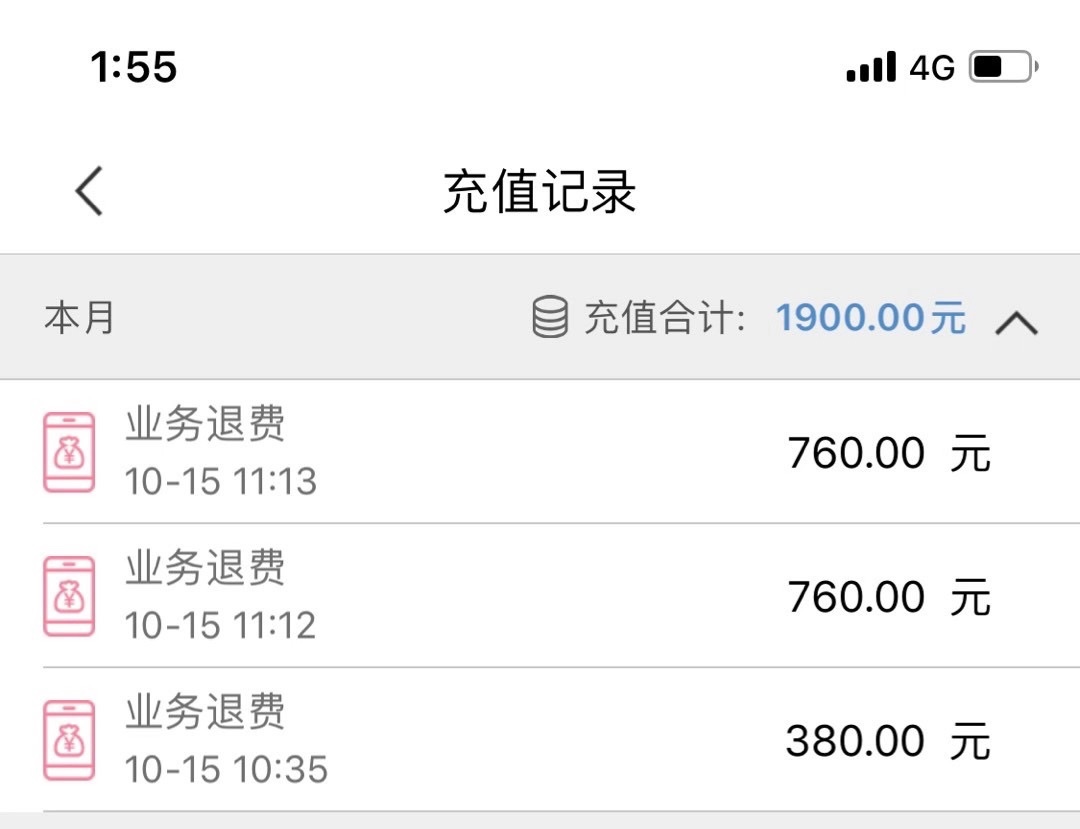Tap the 760.00 元 amount at 11:12
1080x829 pixels.
tap(888, 597)
